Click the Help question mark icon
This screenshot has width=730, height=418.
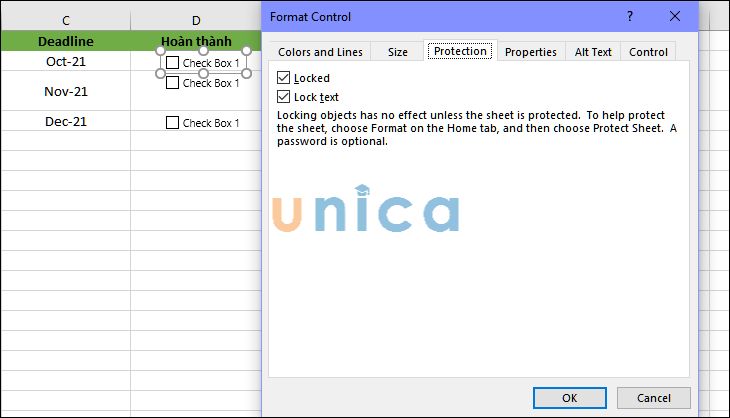pos(630,17)
